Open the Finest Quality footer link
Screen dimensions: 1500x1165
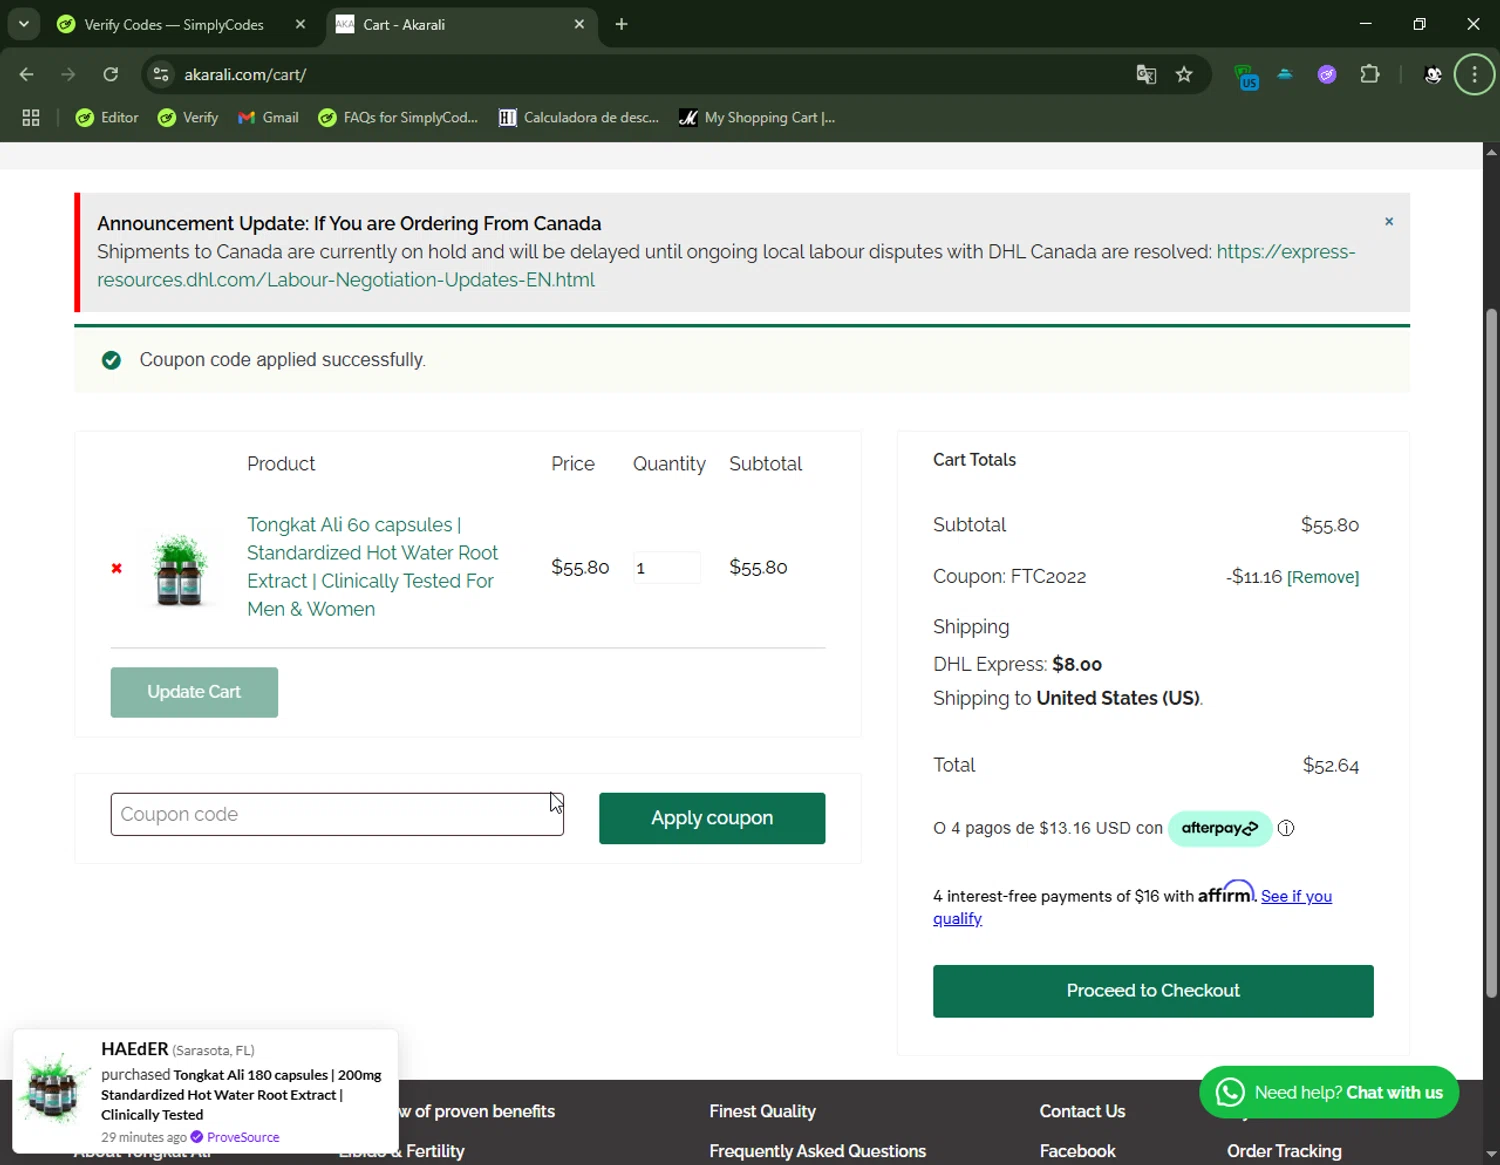coord(762,1111)
